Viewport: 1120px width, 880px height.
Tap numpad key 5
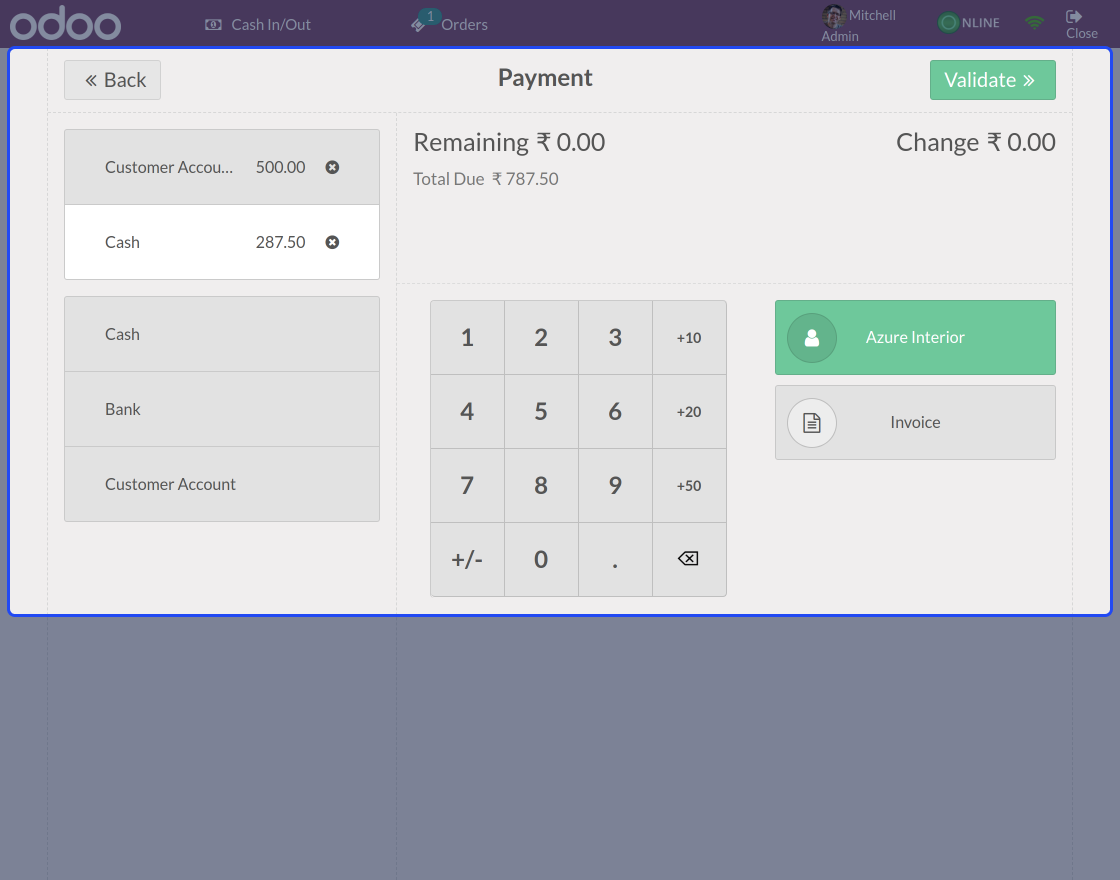pyautogui.click(x=541, y=411)
